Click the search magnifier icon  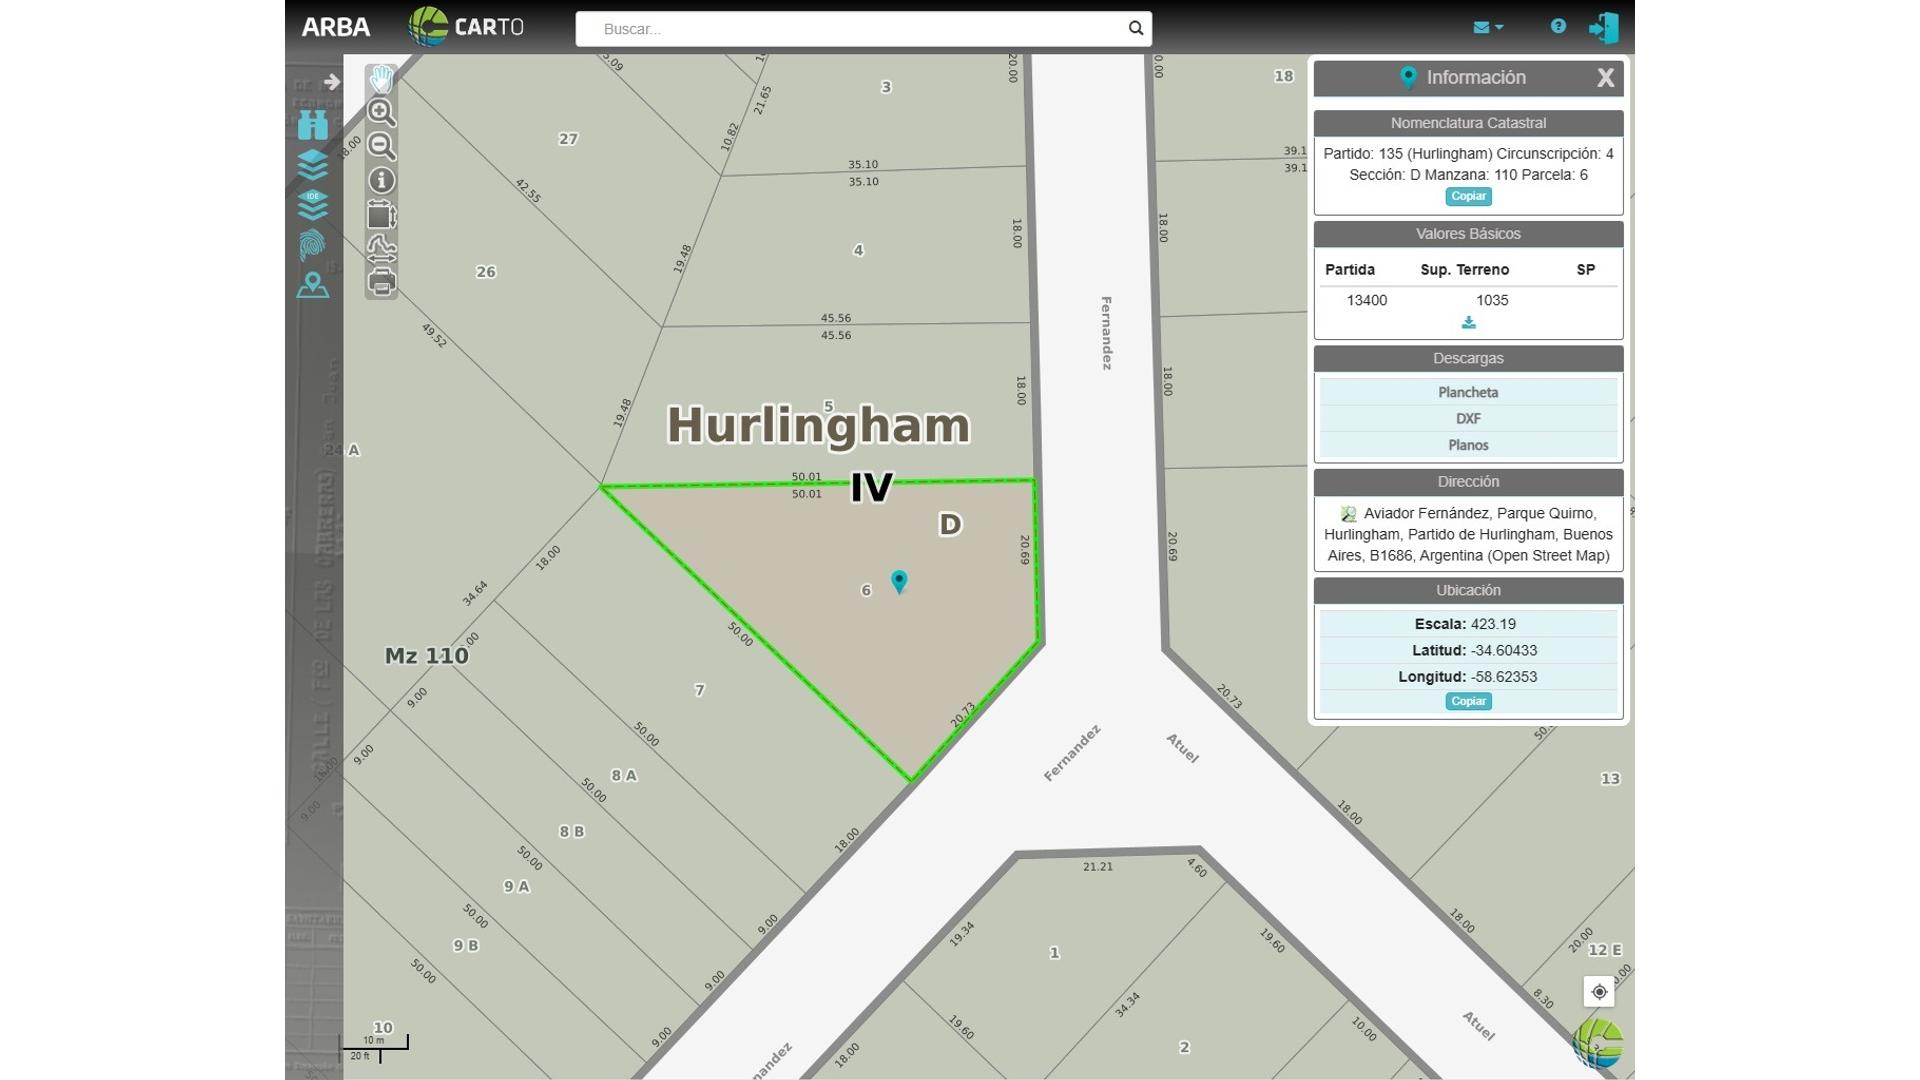(x=1135, y=28)
